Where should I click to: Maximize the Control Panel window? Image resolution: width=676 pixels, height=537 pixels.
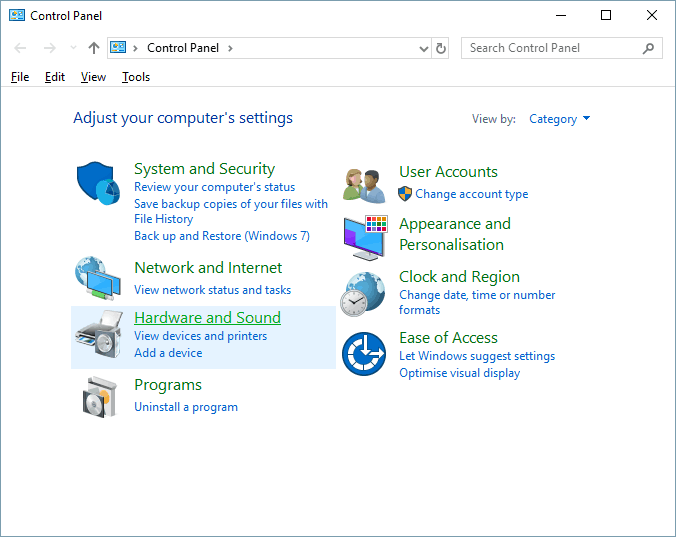click(x=606, y=16)
